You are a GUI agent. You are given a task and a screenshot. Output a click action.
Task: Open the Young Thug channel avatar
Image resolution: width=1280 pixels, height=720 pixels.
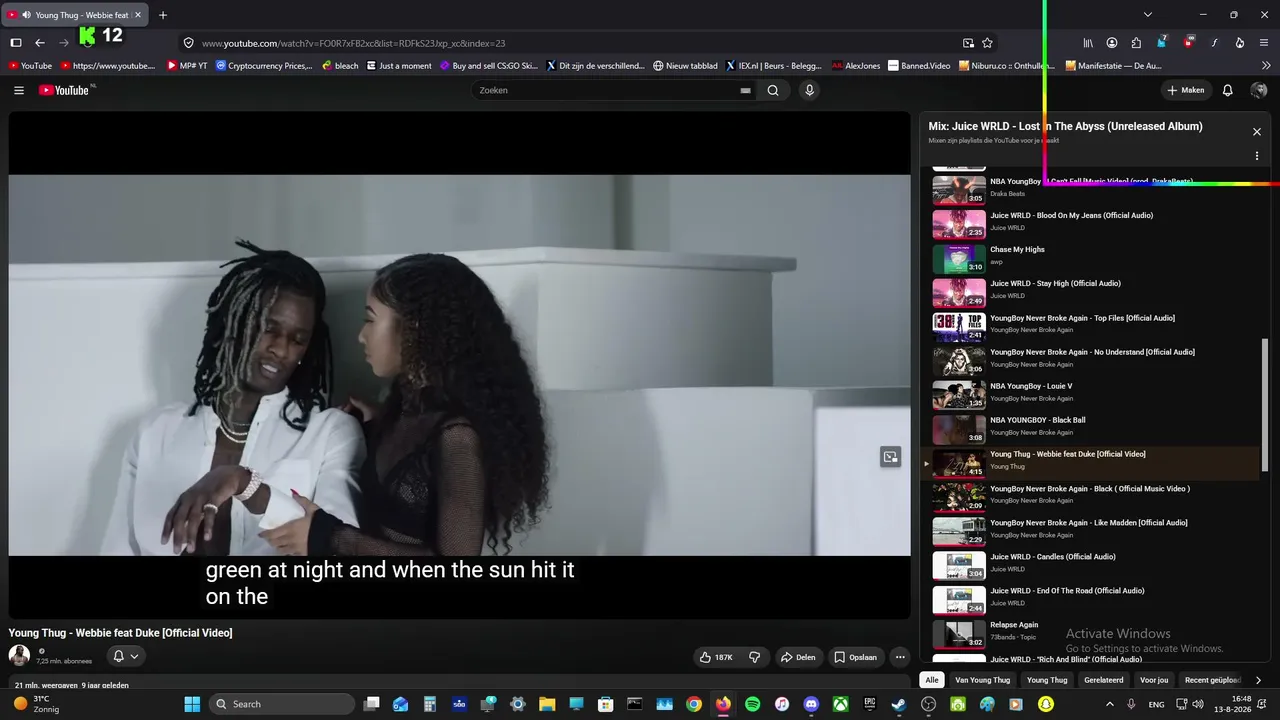(19, 656)
